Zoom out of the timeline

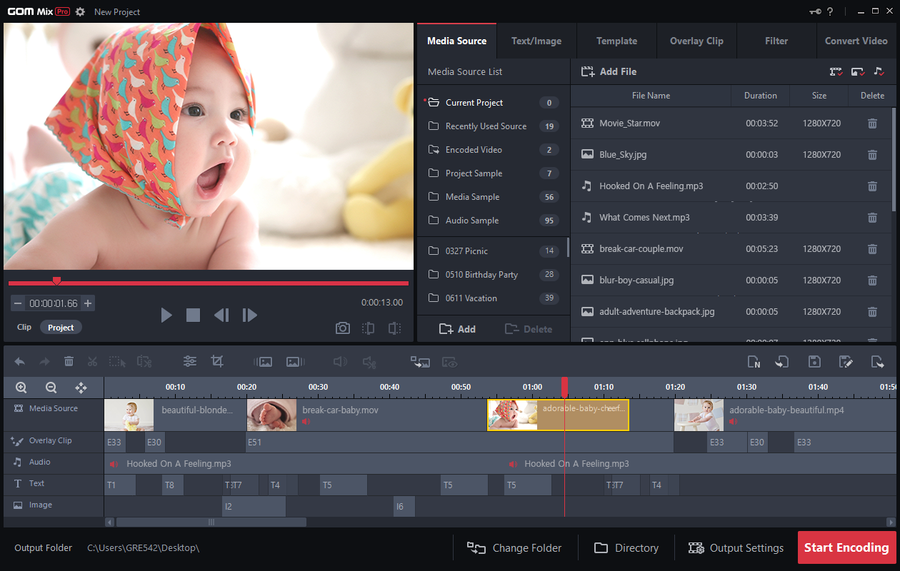pos(51,387)
